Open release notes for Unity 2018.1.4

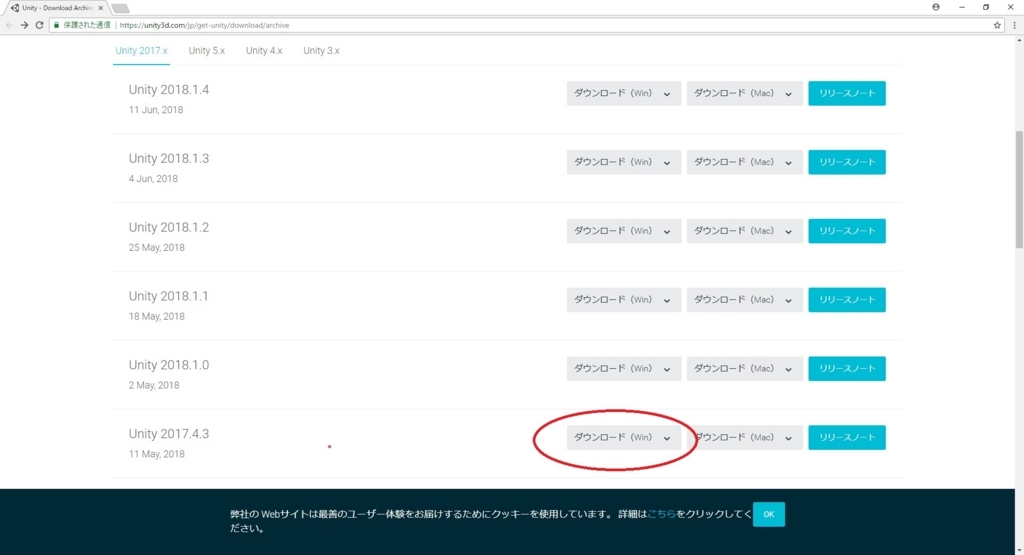click(x=847, y=93)
